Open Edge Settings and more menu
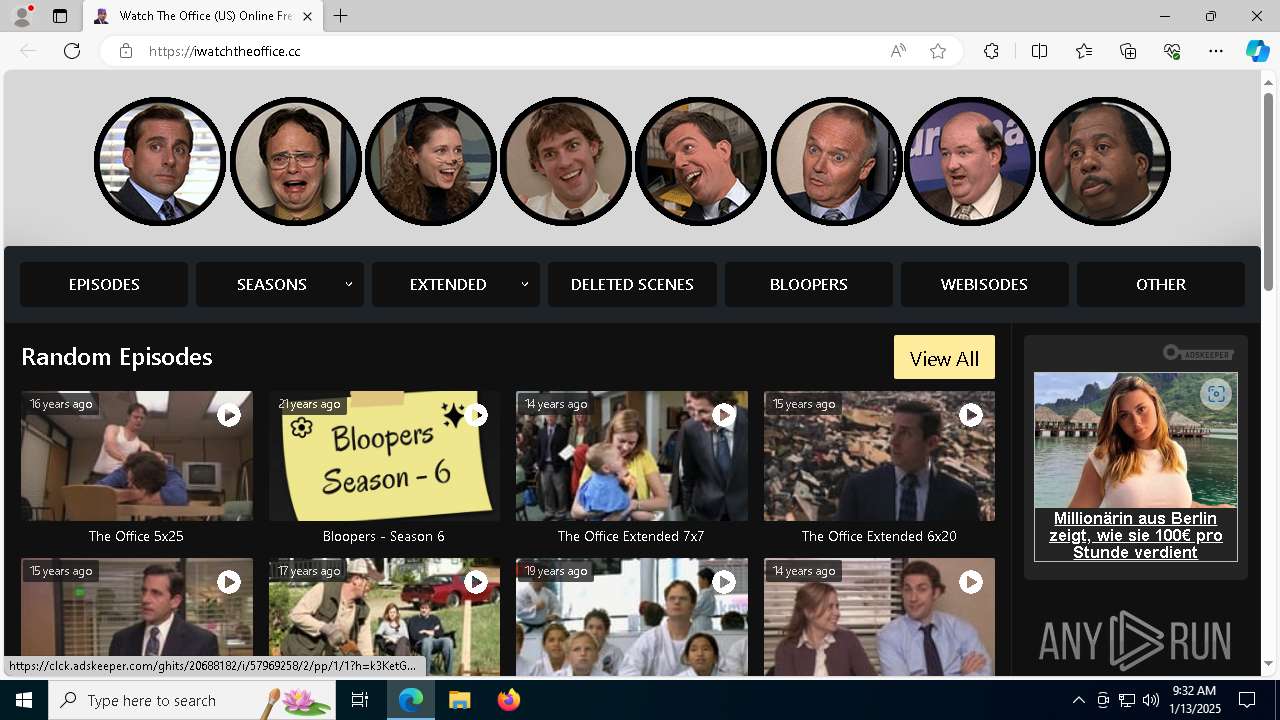Screen dimensions: 1280x720 click(x=1216, y=51)
